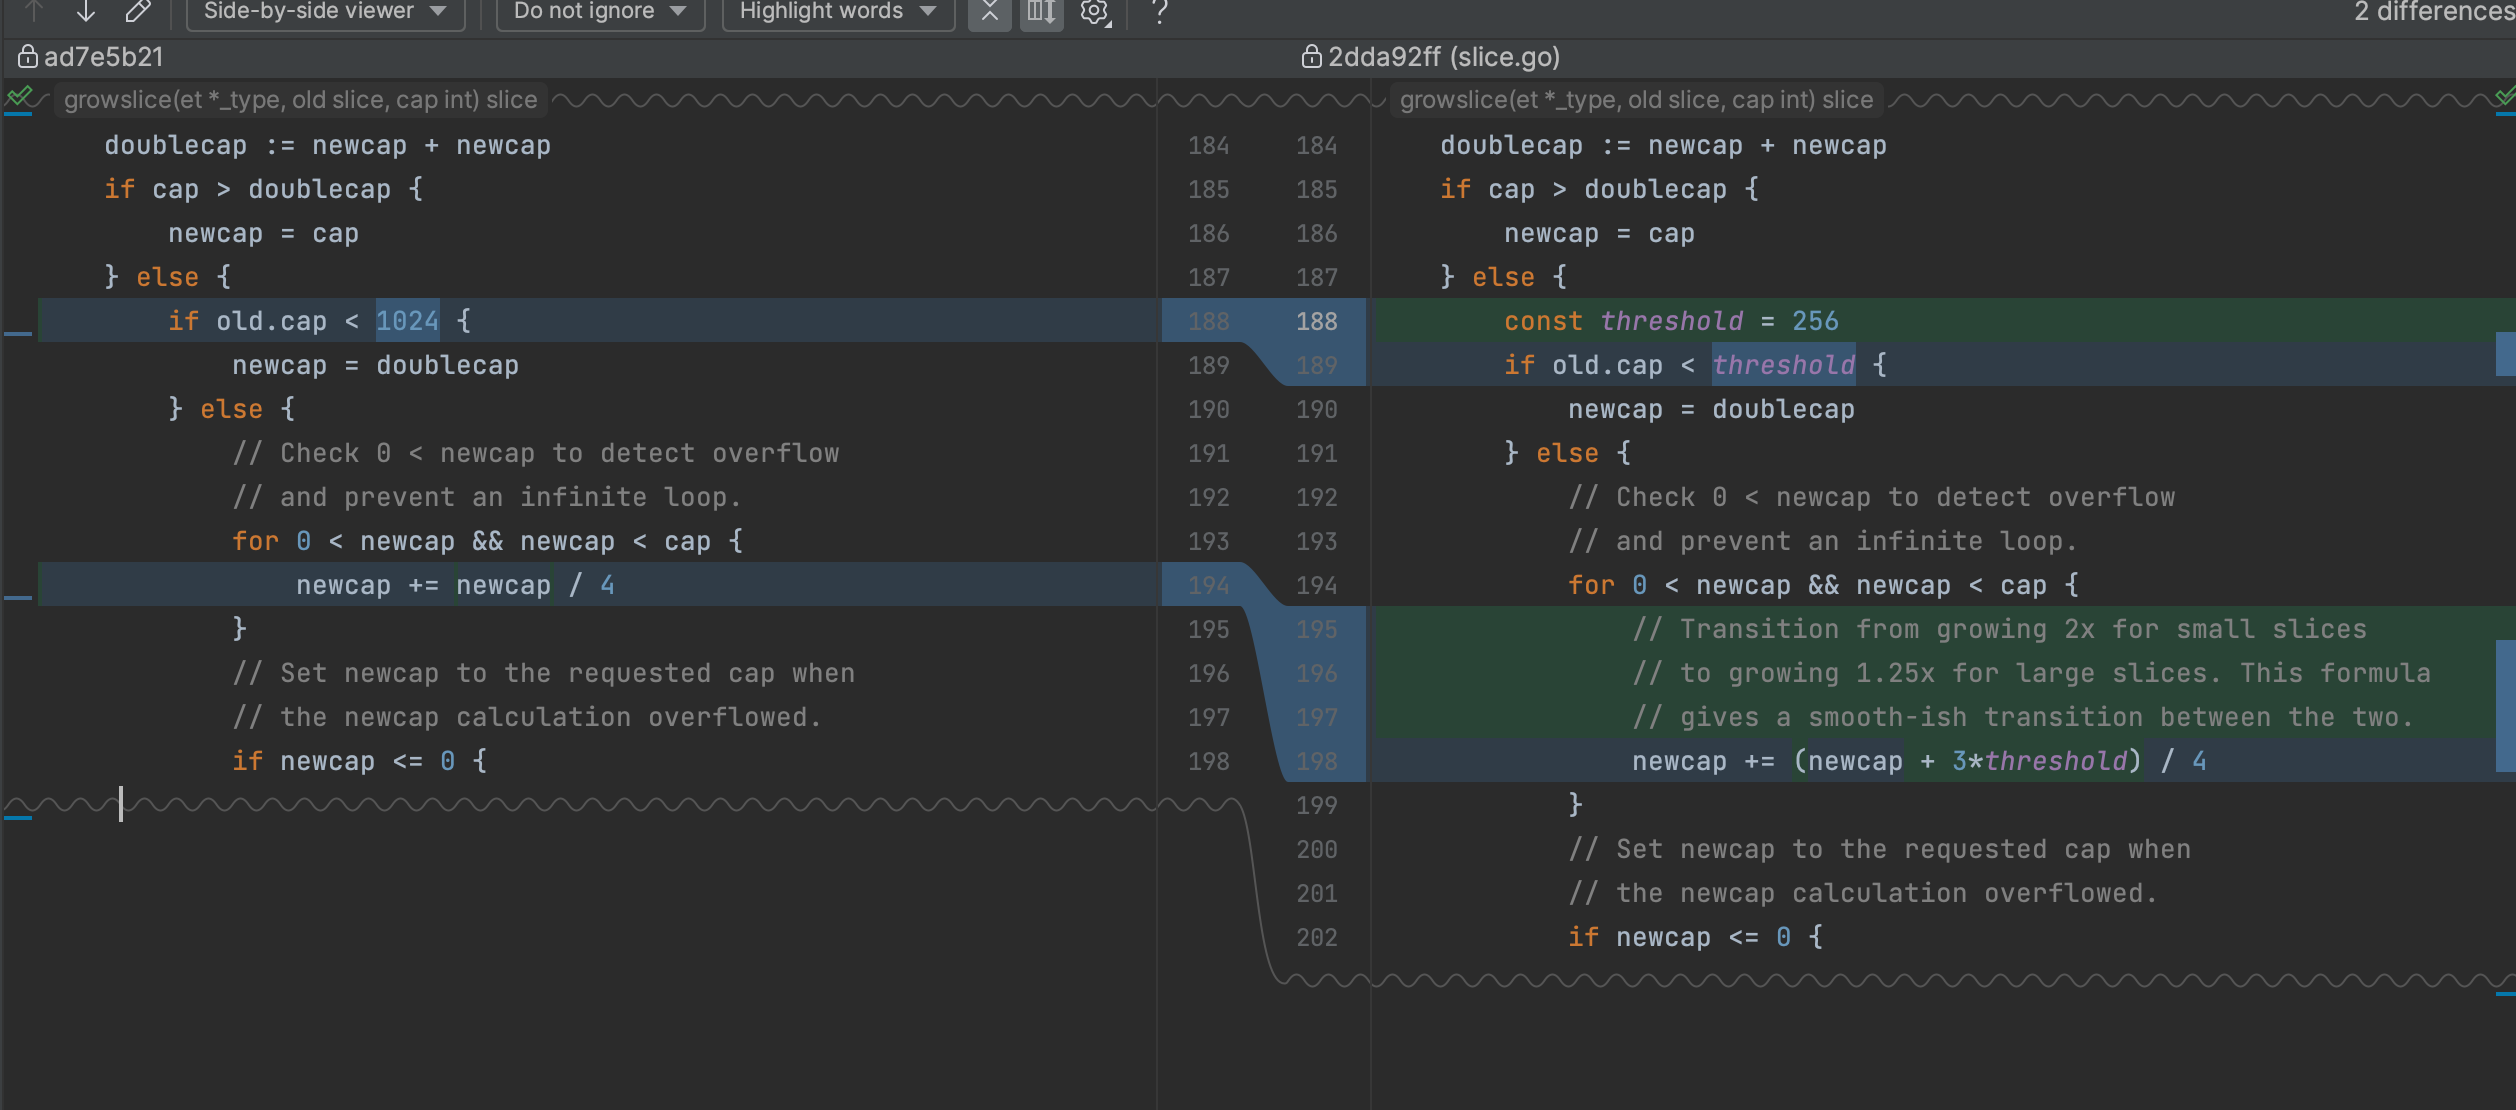Click right 'doublecap := newcap + newcap' line
The height and width of the screenshot is (1110, 2516).
(x=1663, y=145)
